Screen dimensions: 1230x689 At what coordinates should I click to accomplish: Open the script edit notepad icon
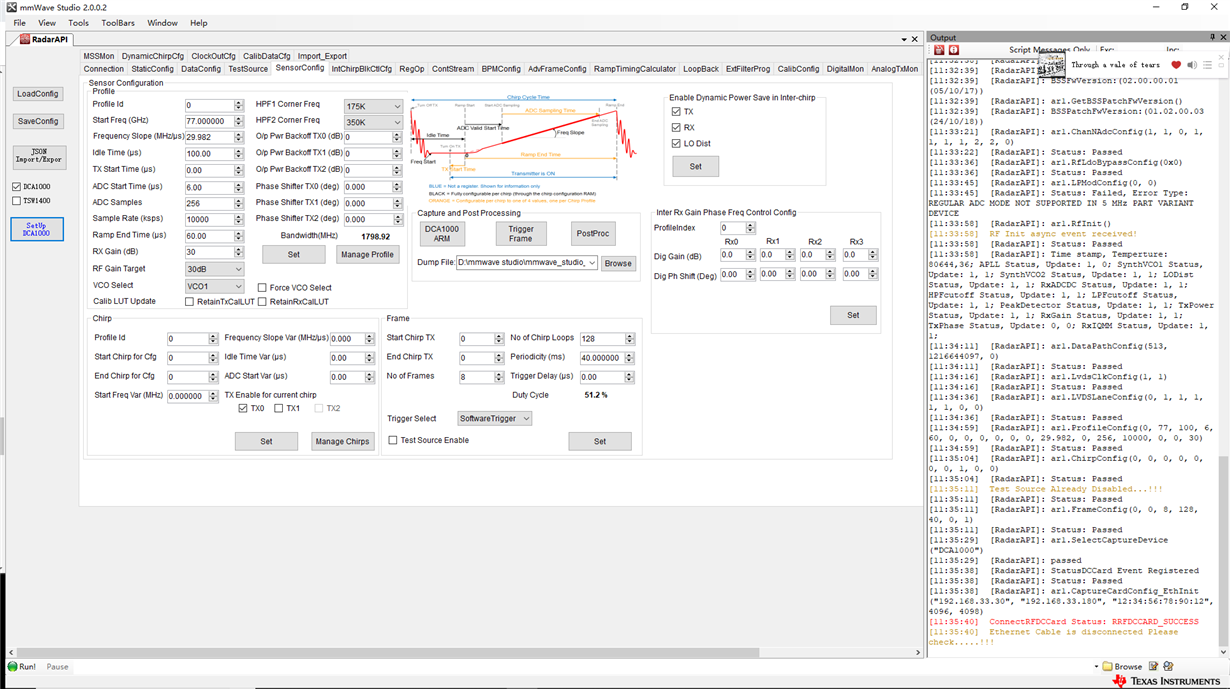[1153, 666]
